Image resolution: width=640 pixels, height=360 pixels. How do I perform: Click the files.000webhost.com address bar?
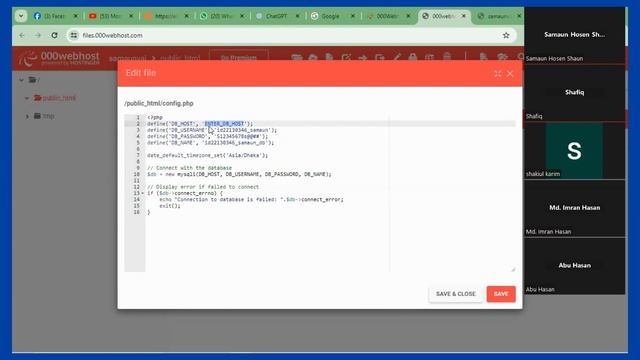point(291,36)
